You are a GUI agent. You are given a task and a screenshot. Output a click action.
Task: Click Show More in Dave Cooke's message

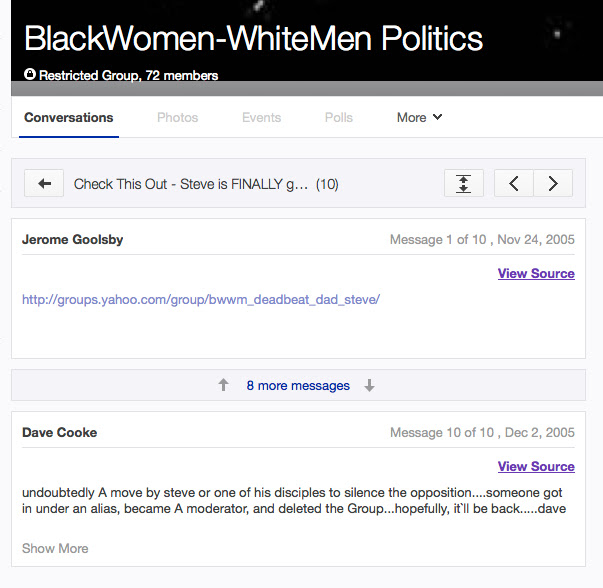(x=55, y=548)
